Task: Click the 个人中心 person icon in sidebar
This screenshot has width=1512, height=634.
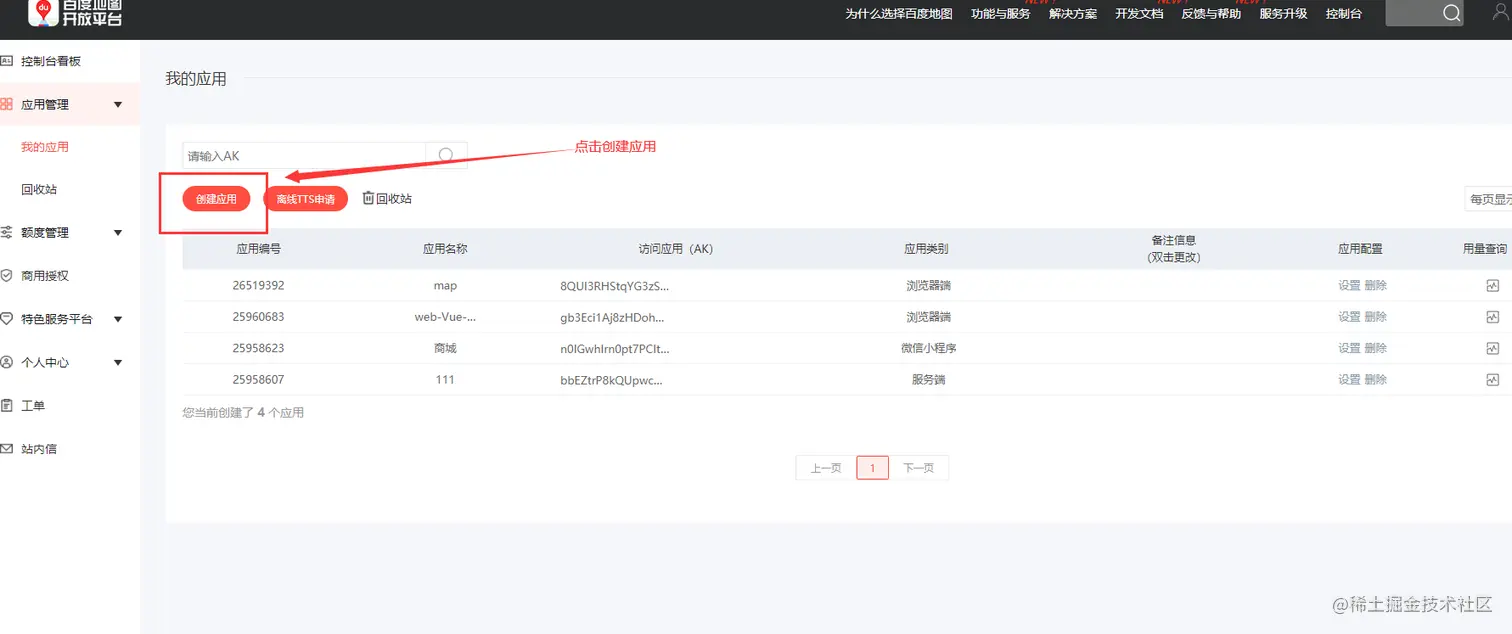Action: (x=6, y=362)
